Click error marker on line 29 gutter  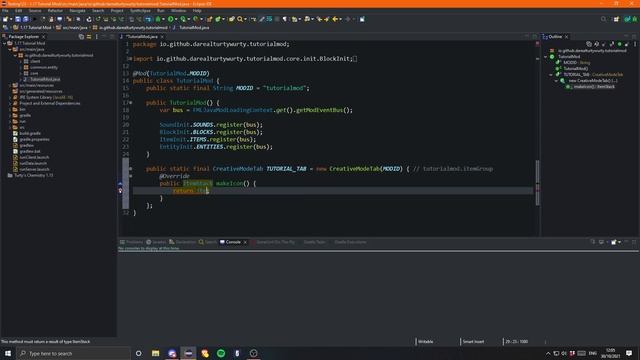click(120, 191)
